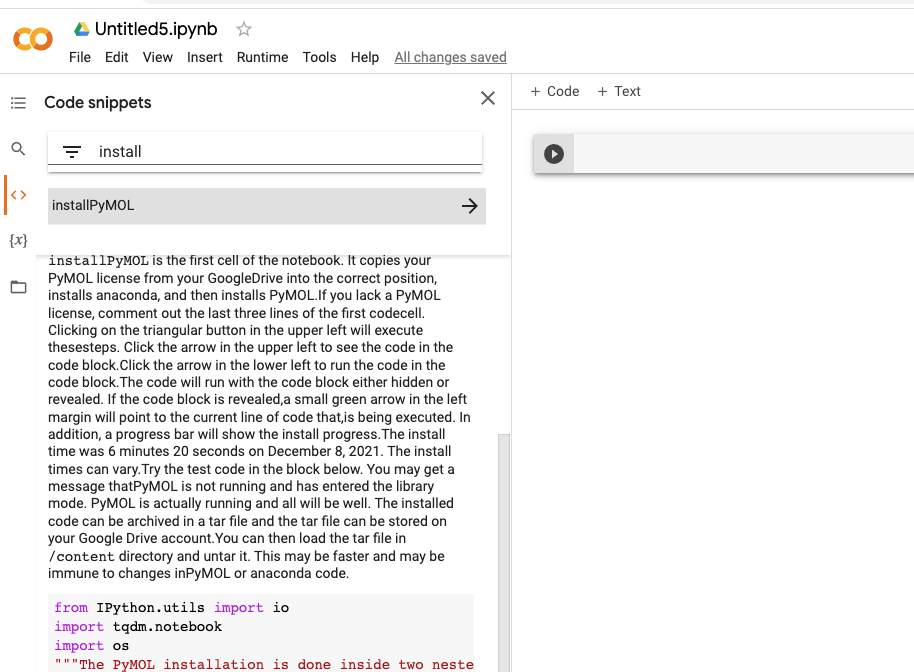914x672 pixels.
Task: Click the snippets panel vertical scrollbar
Action: point(504,553)
